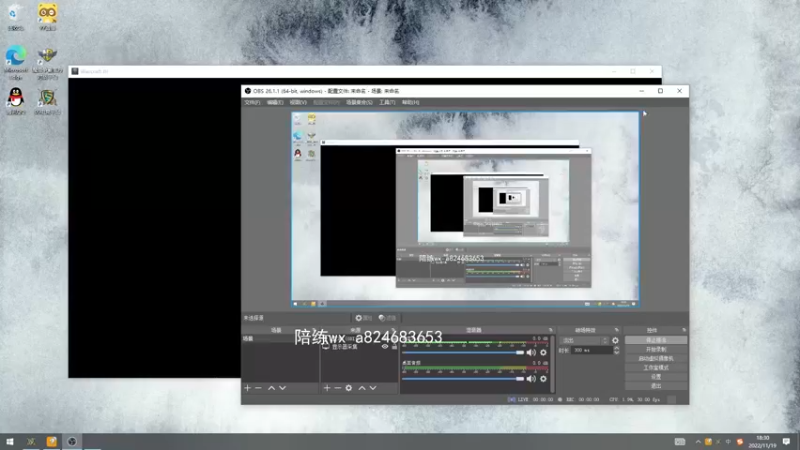Mute the upper mixer channel speaker
The width and height of the screenshot is (800, 450).
[532, 353]
